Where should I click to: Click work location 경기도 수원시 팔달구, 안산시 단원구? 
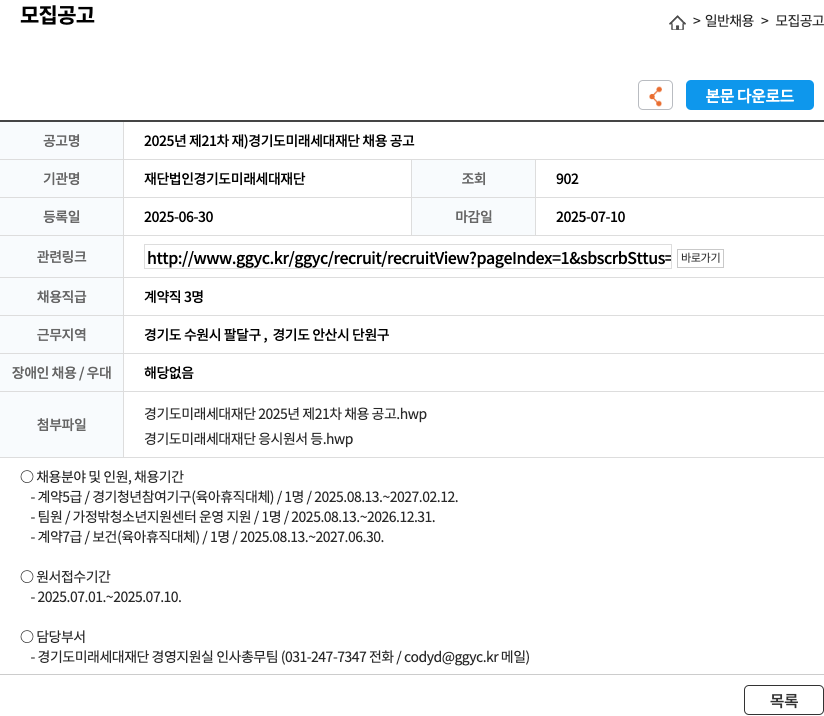pos(266,335)
